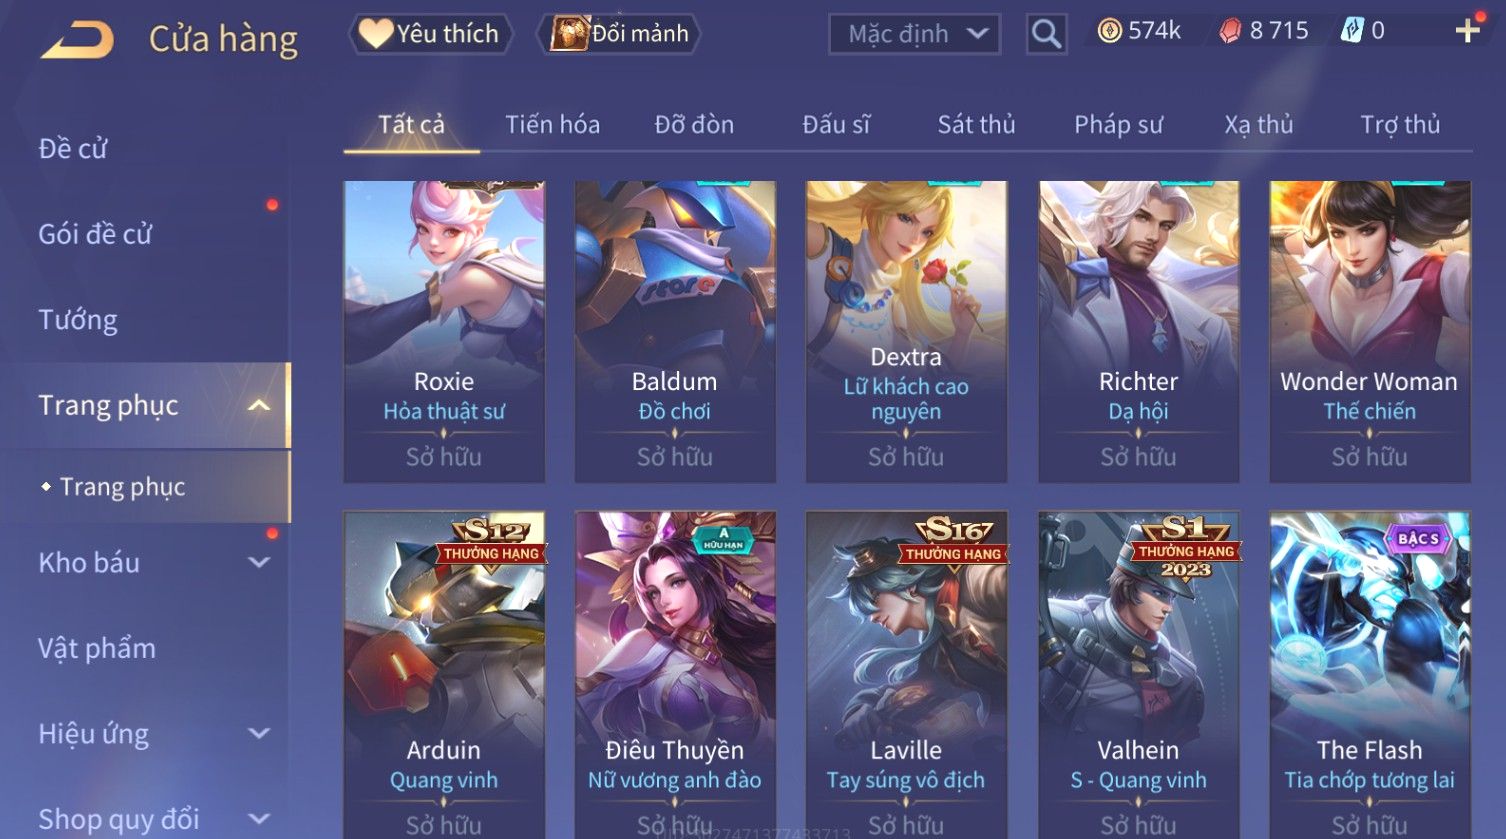Click the heart Yêu thích icon
The image size is (1506, 839).
point(375,33)
